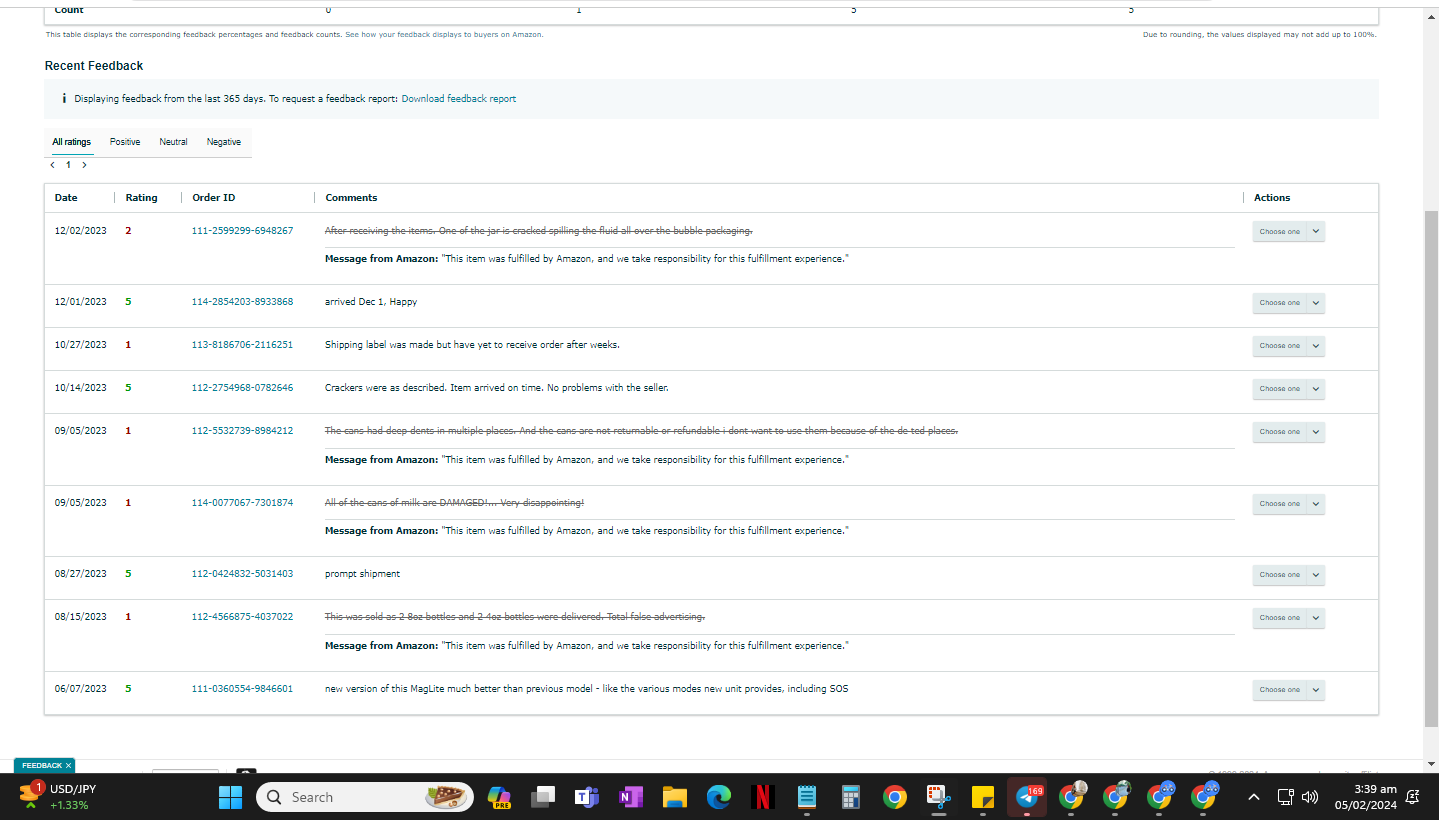Viewport: 1439px width, 820px height.
Task: Open order 111-0360554-9846601 link
Action: coord(242,688)
